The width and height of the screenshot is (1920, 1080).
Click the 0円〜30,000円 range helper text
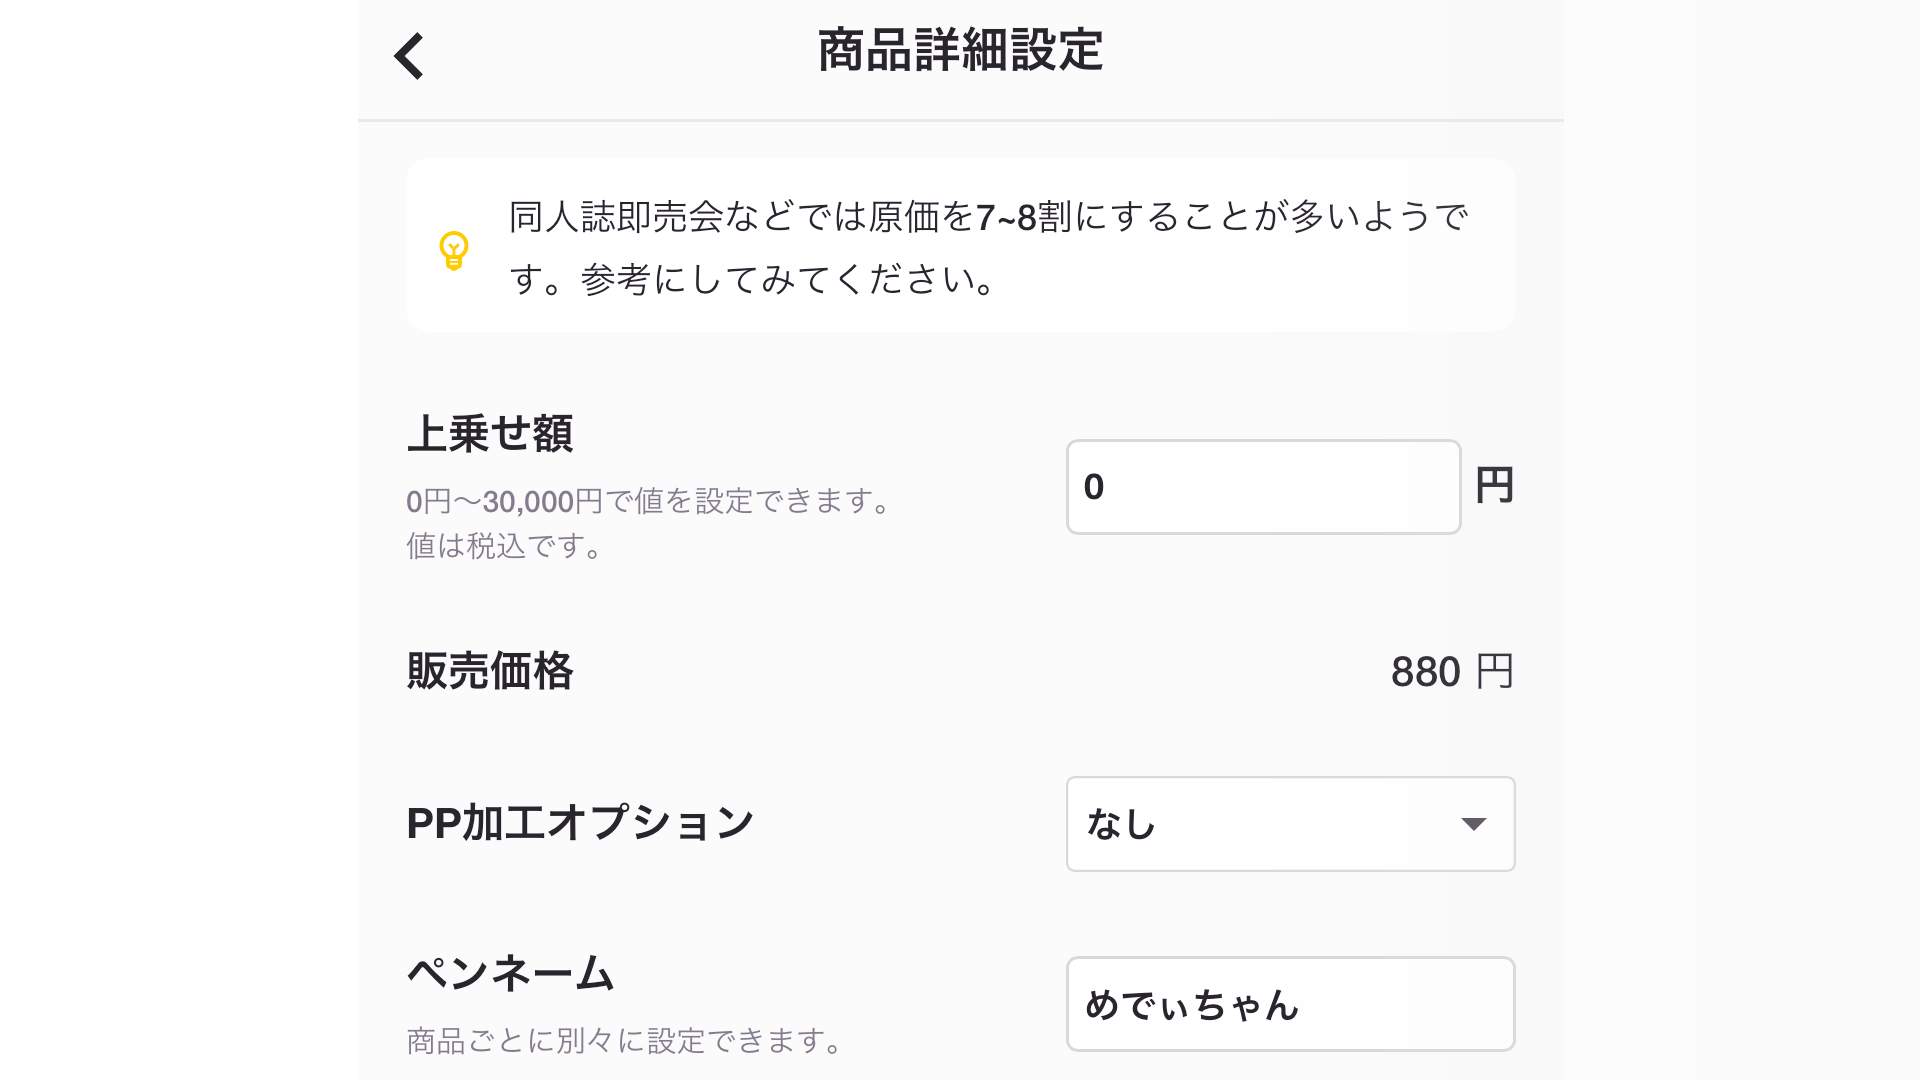648,501
